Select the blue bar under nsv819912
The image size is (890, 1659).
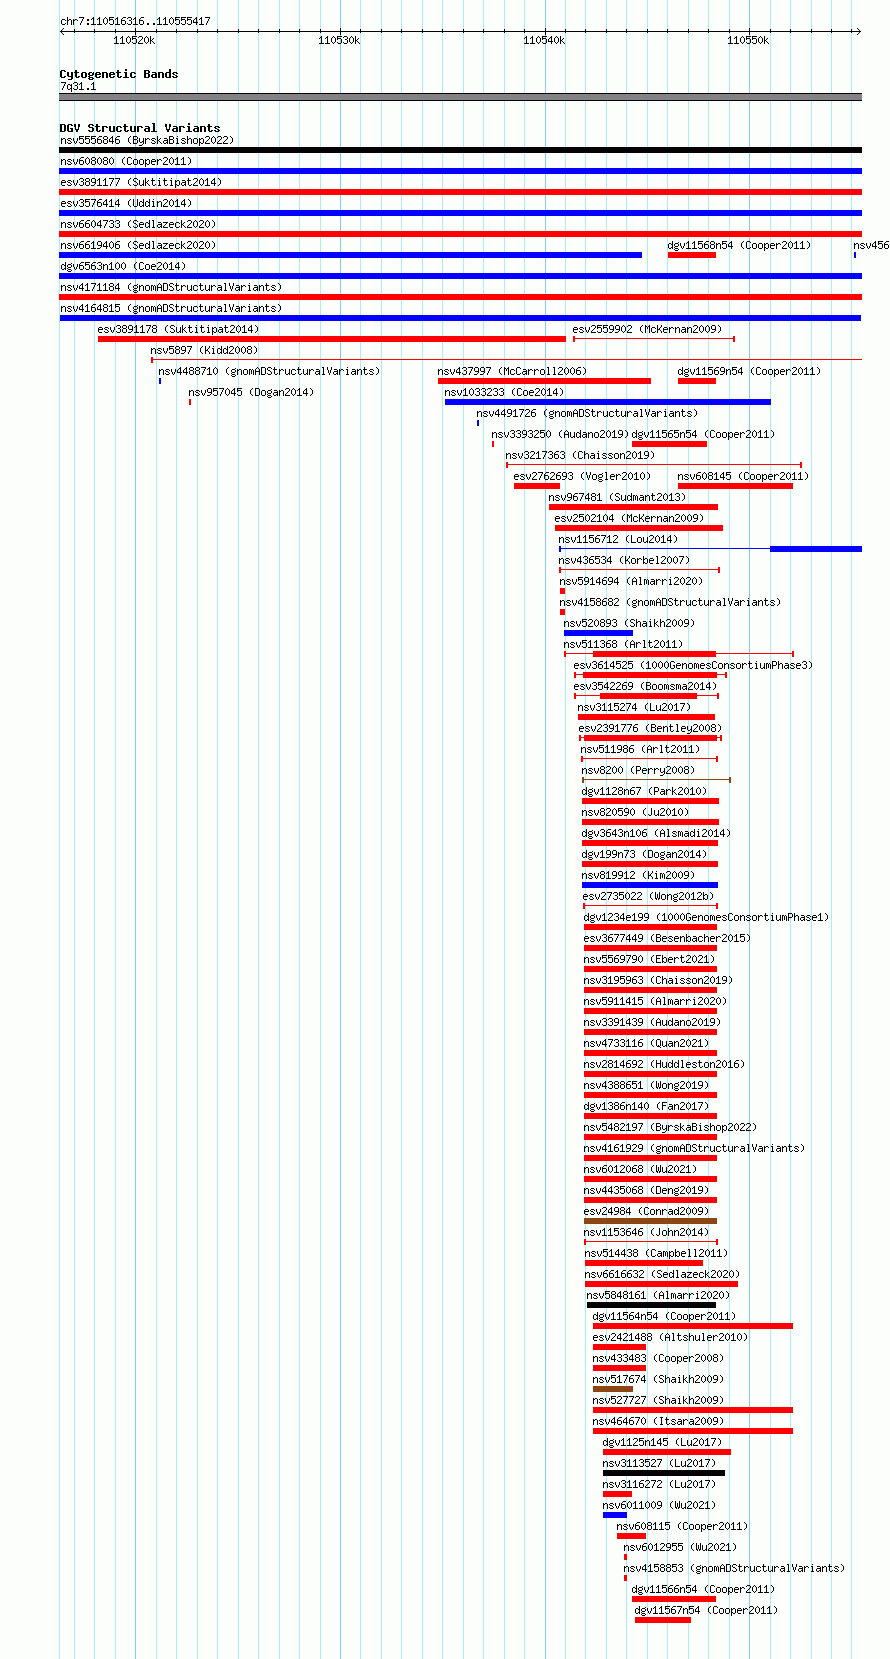[650, 885]
